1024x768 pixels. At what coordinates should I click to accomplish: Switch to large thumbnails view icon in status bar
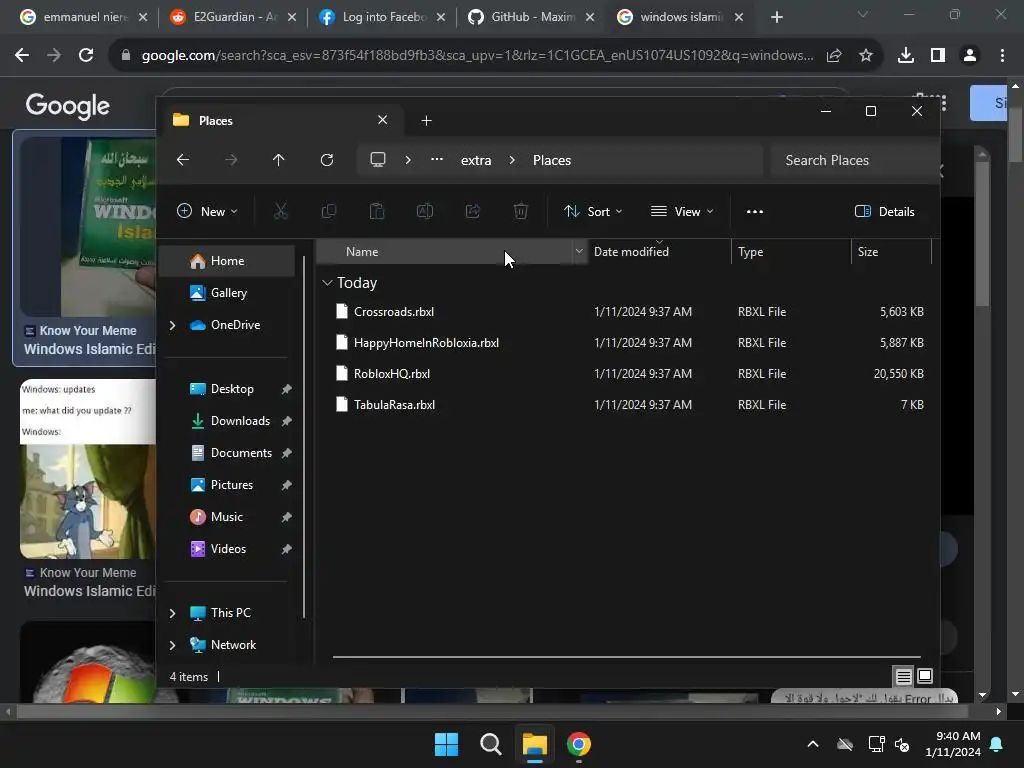(x=925, y=677)
